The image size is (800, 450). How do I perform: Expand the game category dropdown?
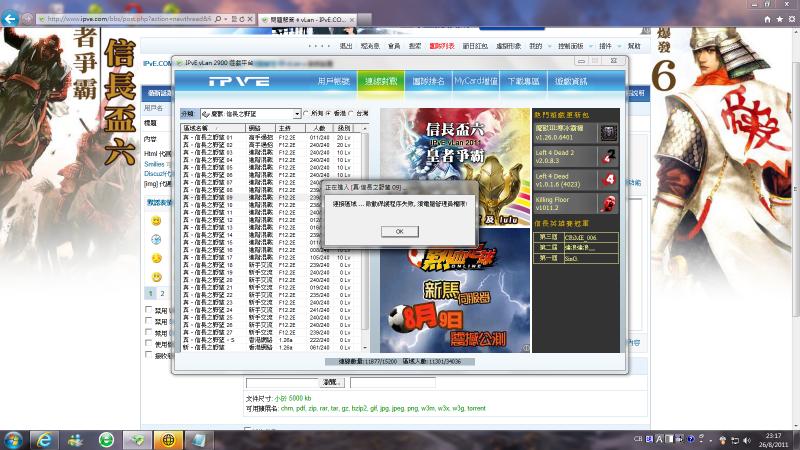297,114
